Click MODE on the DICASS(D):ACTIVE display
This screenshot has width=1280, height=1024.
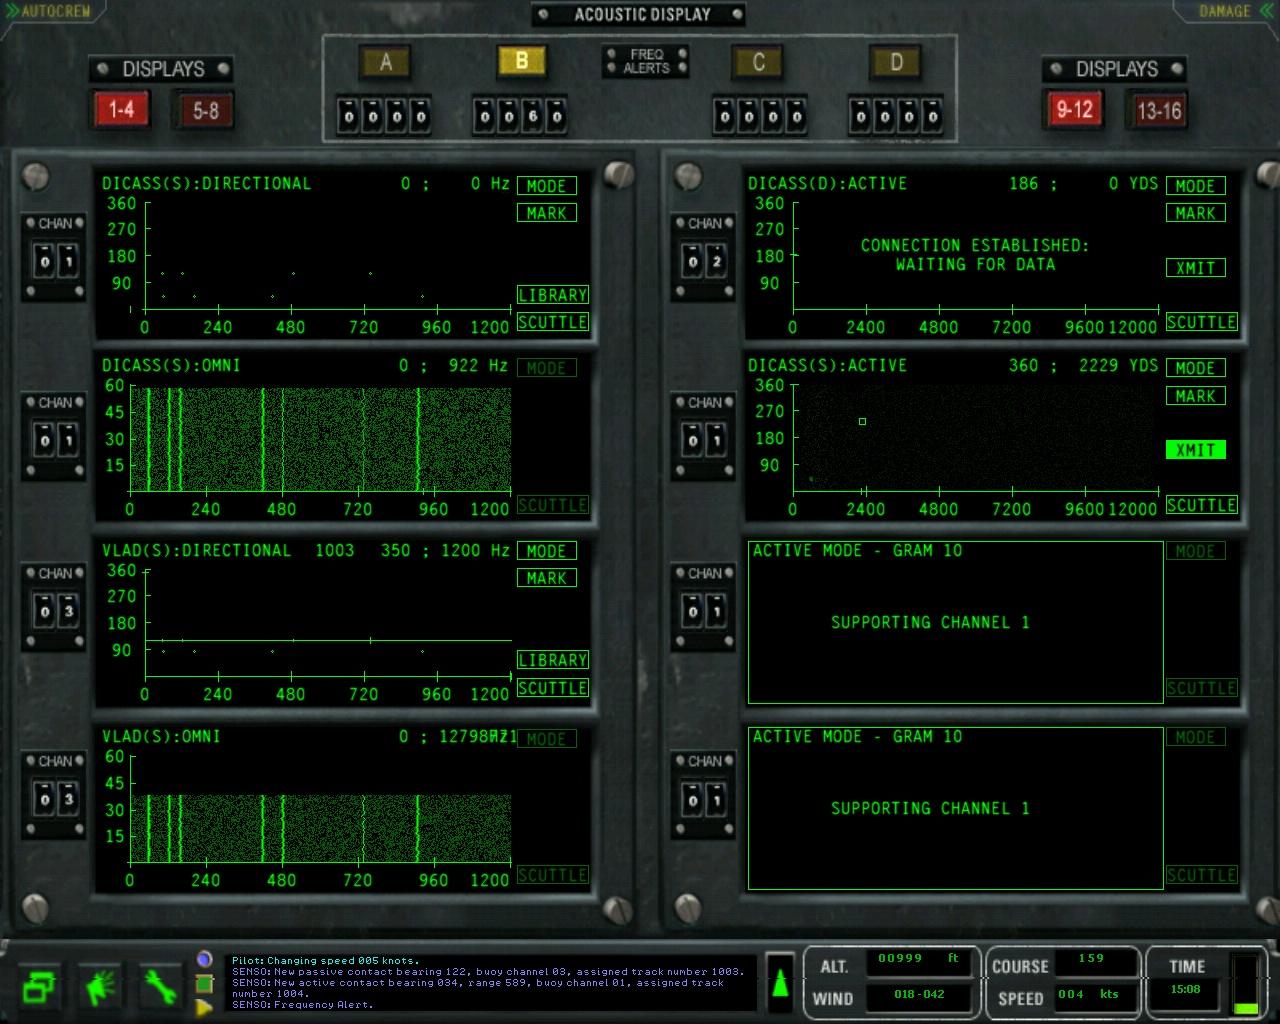point(1196,186)
